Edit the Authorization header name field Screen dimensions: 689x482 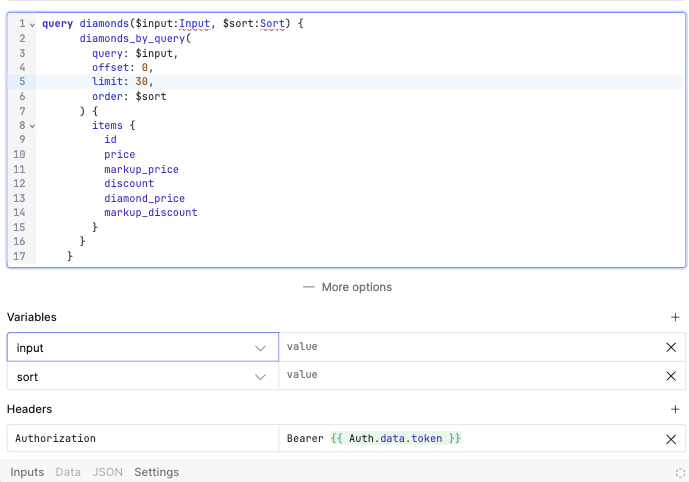coord(142,439)
